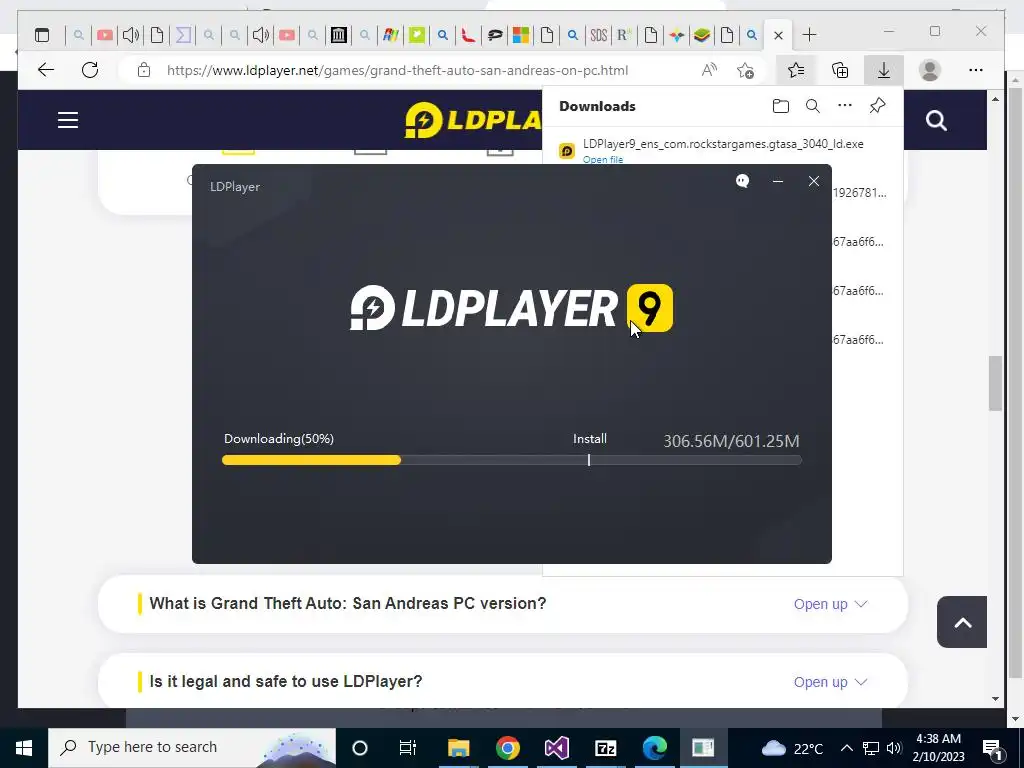1024x768 pixels.
Task: Click the page scrollbar up arrow
Action: point(995,99)
